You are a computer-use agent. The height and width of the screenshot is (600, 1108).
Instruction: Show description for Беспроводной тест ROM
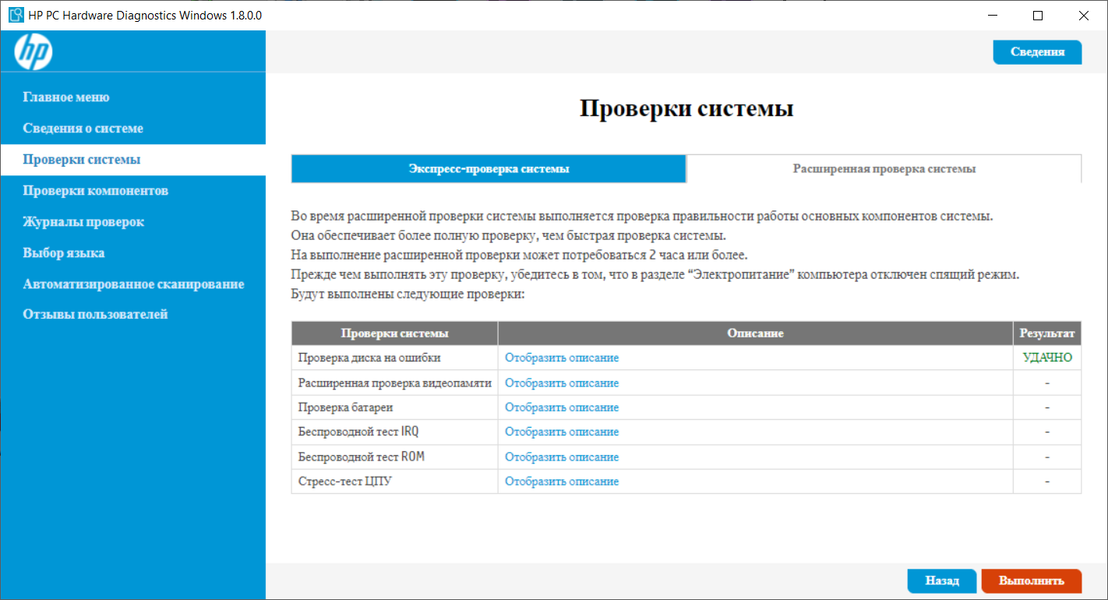562,457
